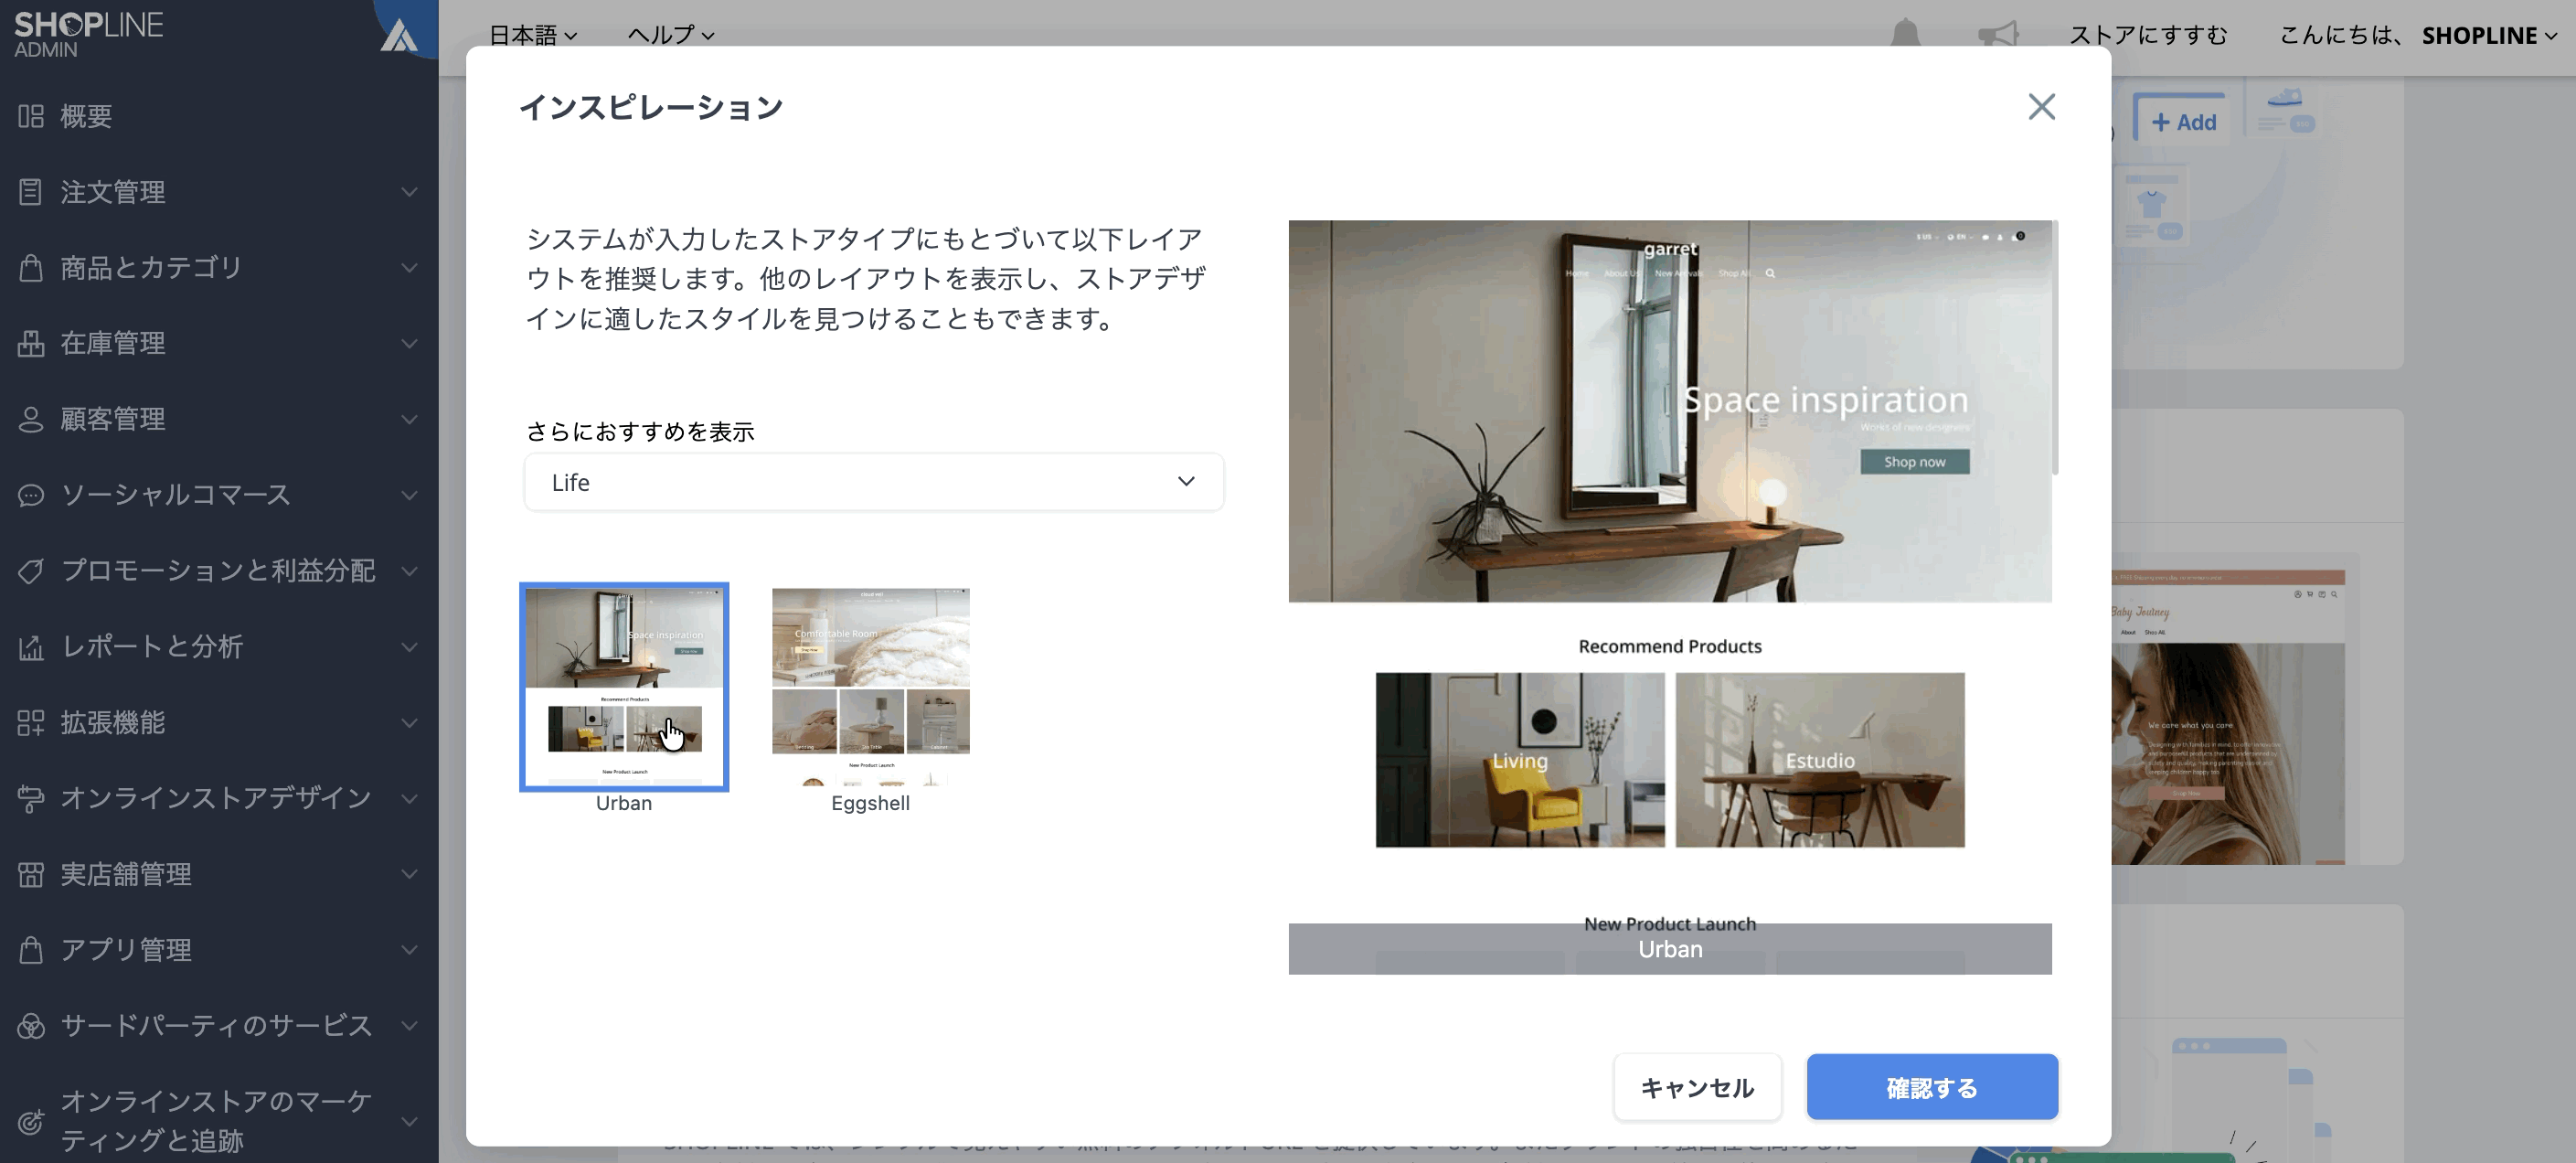The width and height of the screenshot is (2576, 1163).
Task: Click the Baby Journey theme preview behind dialog
Action: [2228, 717]
